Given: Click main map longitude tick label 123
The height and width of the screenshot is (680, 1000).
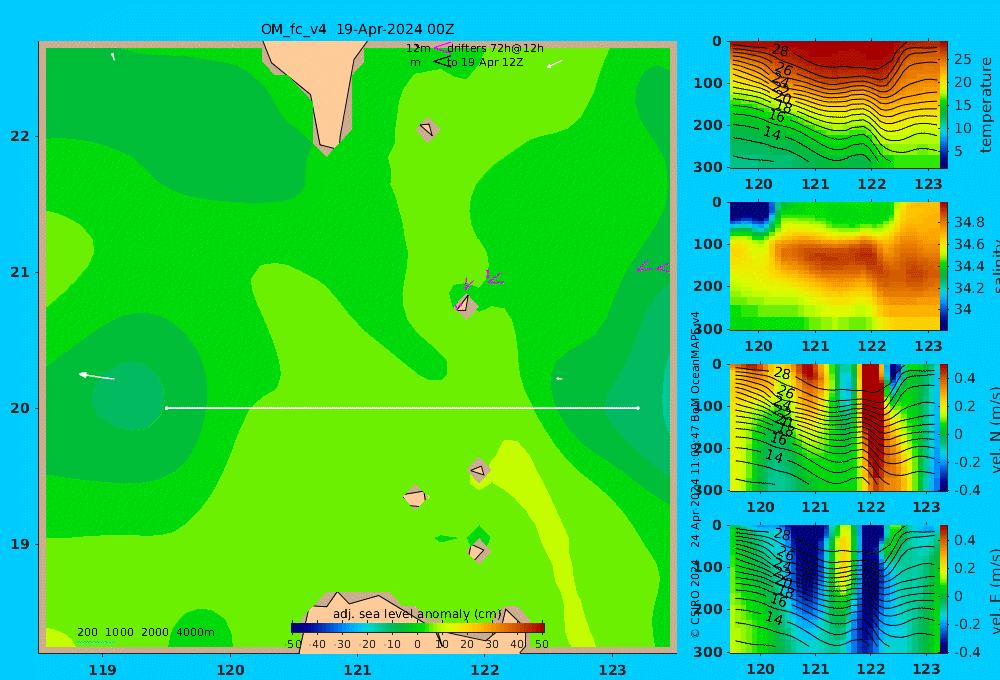Looking at the screenshot, I should click(612, 670).
